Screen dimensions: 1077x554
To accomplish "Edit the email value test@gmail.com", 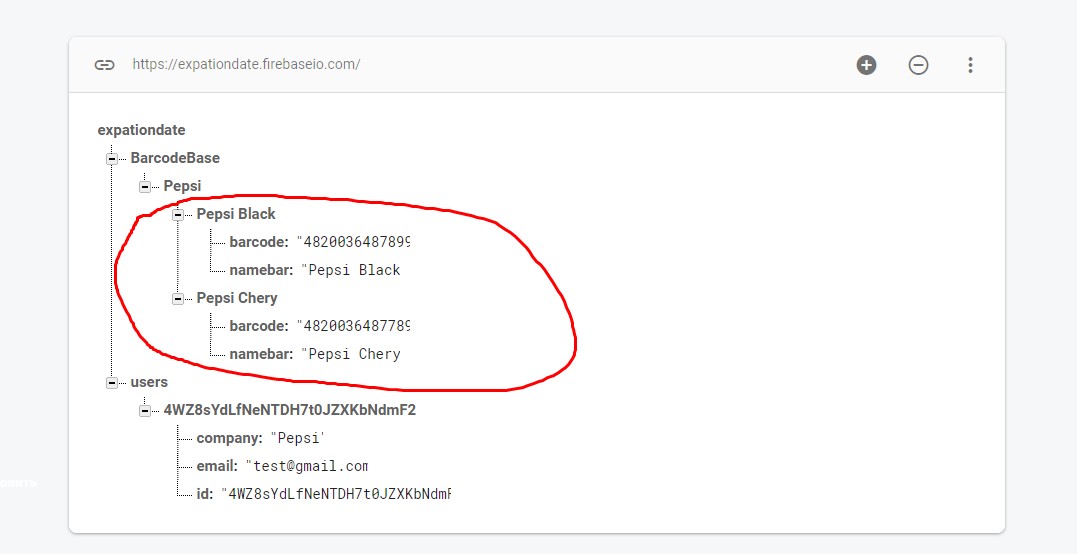I will pos(307,467).
